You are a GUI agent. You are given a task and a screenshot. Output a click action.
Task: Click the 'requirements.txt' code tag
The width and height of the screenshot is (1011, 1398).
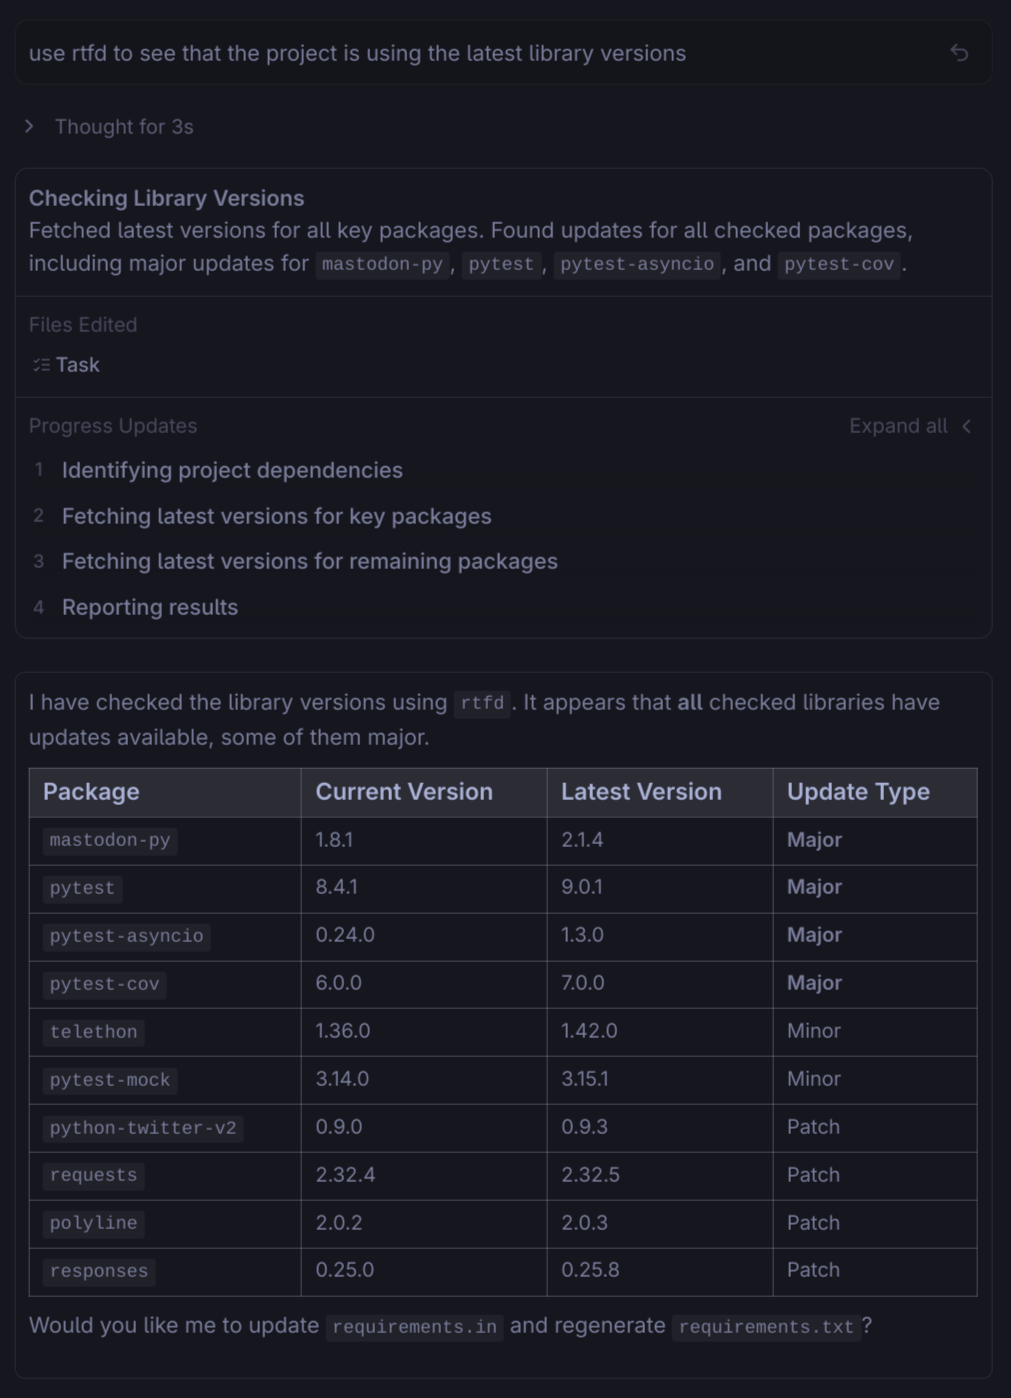(x=766, y=1327)
